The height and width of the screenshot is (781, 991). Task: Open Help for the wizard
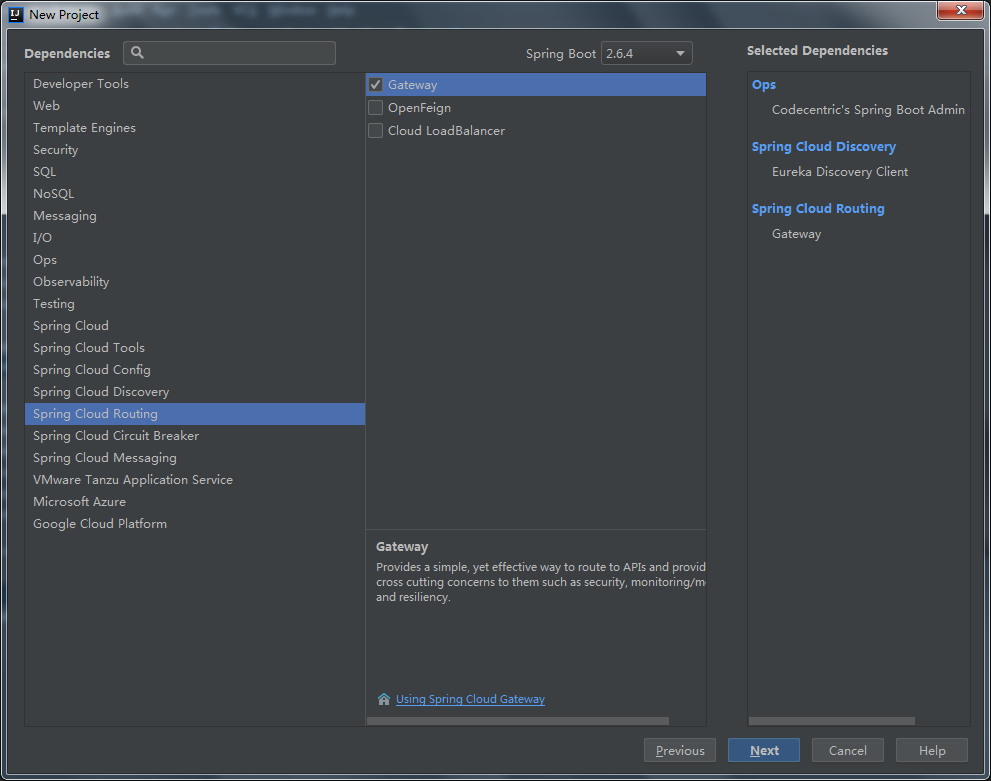(x=932, y=750)
